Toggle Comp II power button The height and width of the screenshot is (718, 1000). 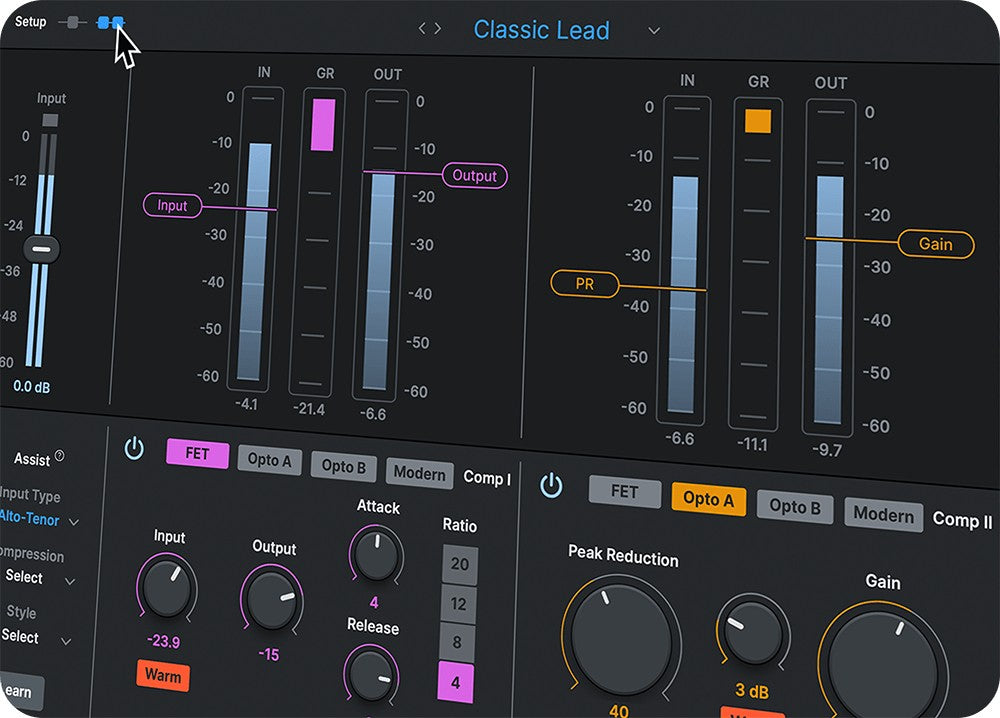(551, 486)
